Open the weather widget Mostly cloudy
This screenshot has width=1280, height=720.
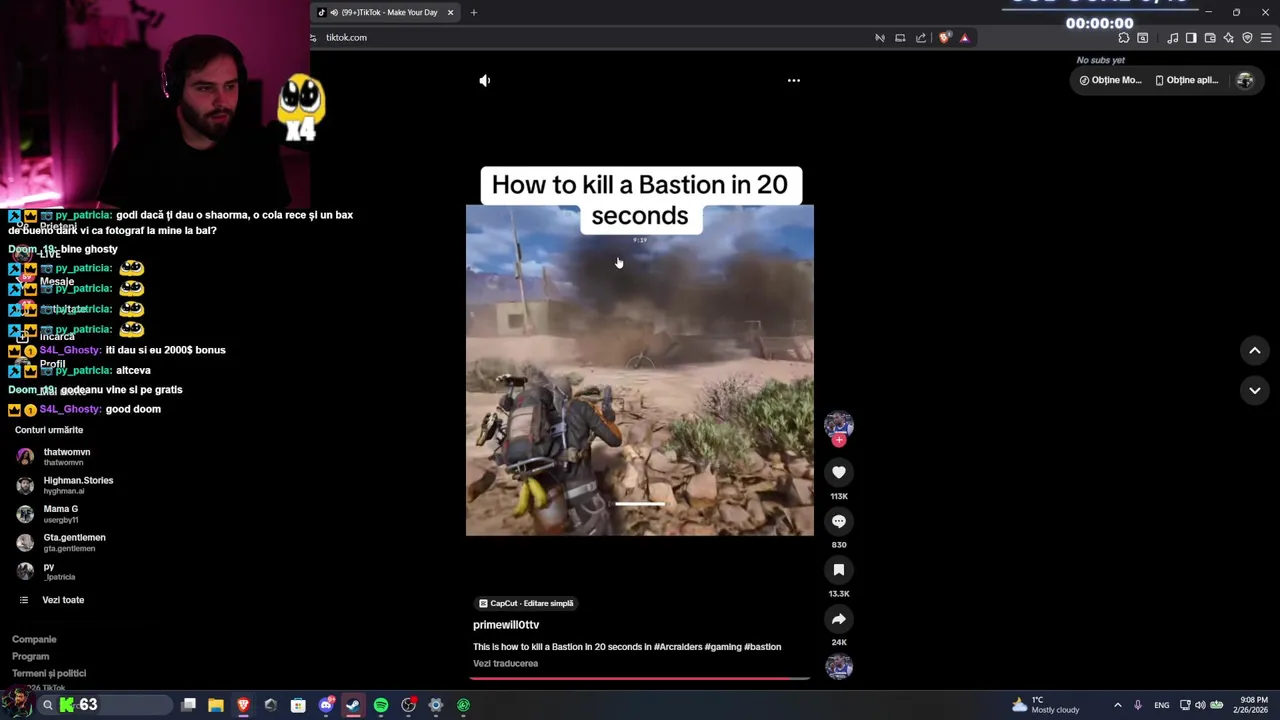click(x=1046, y=705)
